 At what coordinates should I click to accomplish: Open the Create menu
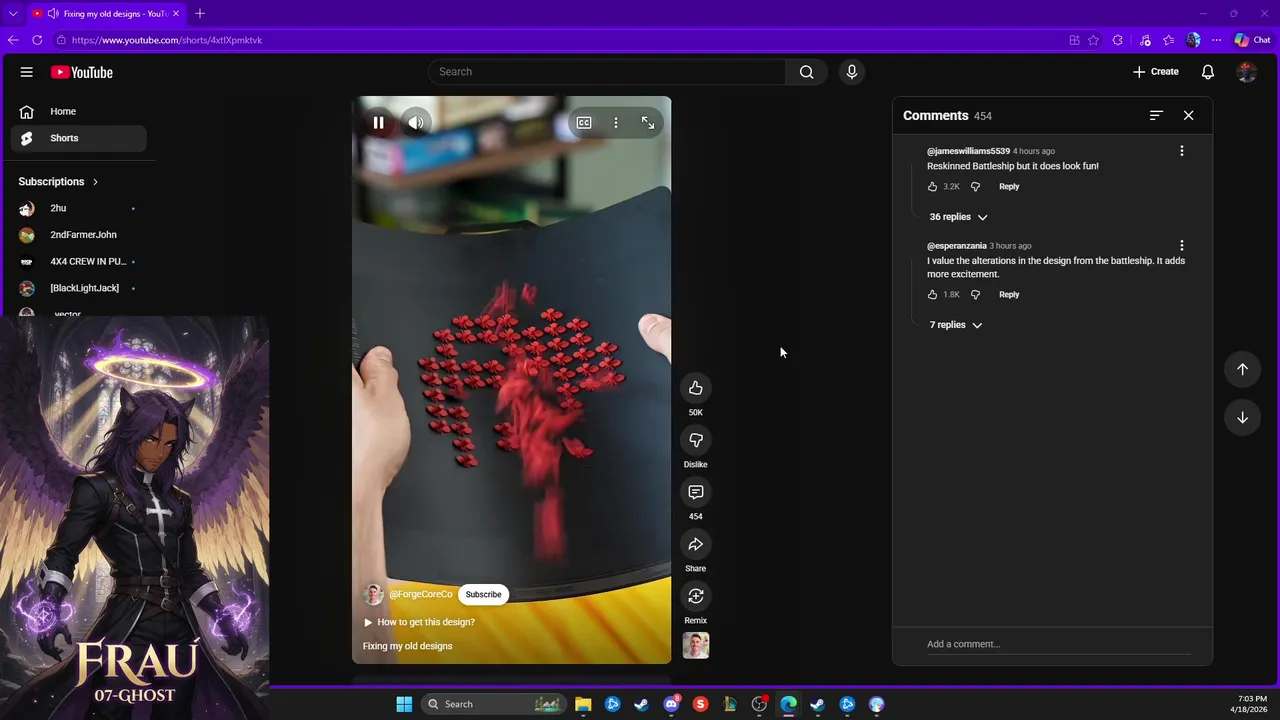[x=1156, y=72]
